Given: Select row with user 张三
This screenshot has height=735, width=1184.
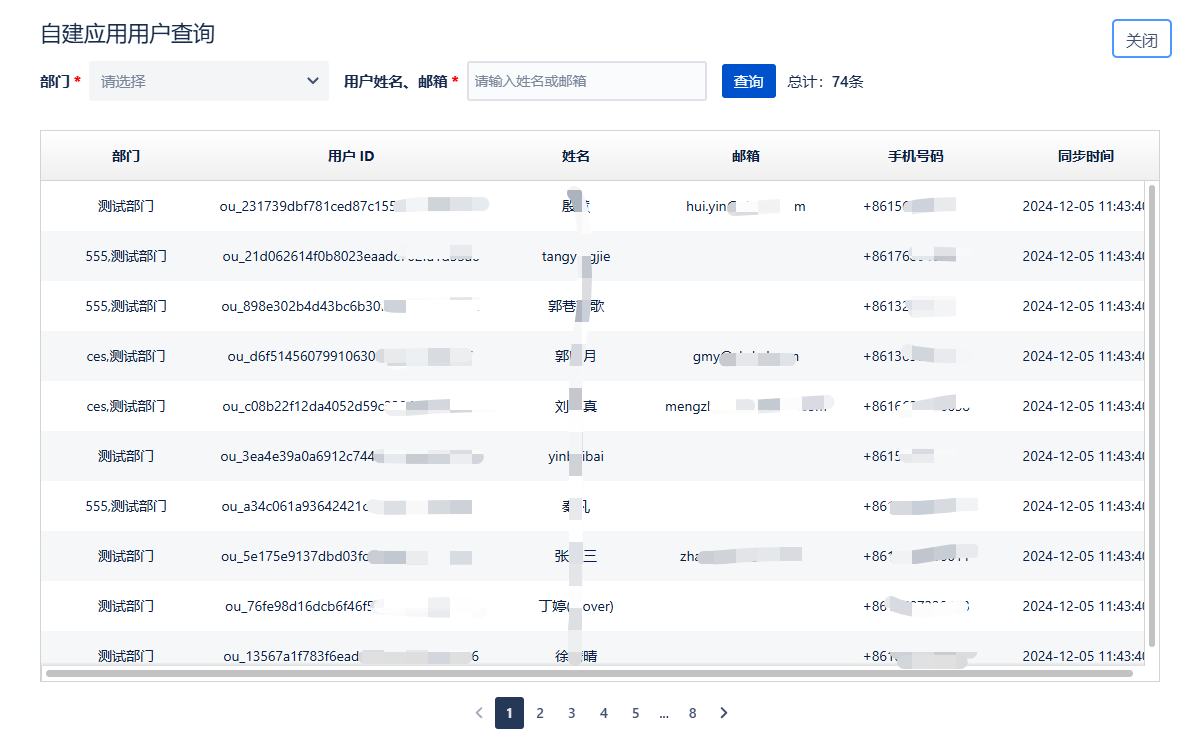Looking at the screenshot, I should click(593, 556).
